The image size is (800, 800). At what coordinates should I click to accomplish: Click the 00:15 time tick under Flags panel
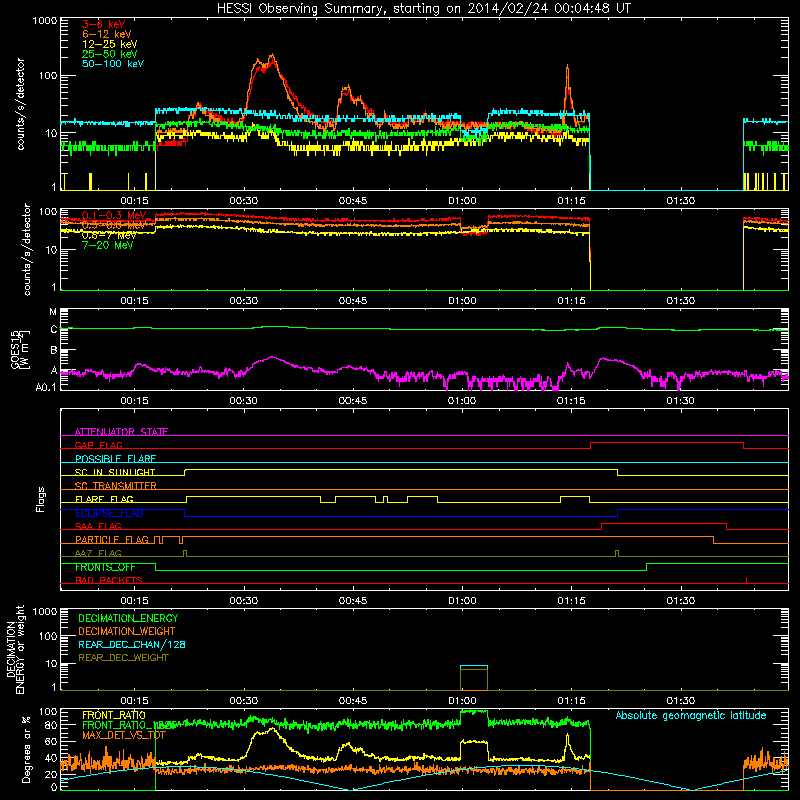(x=134, y=601)
